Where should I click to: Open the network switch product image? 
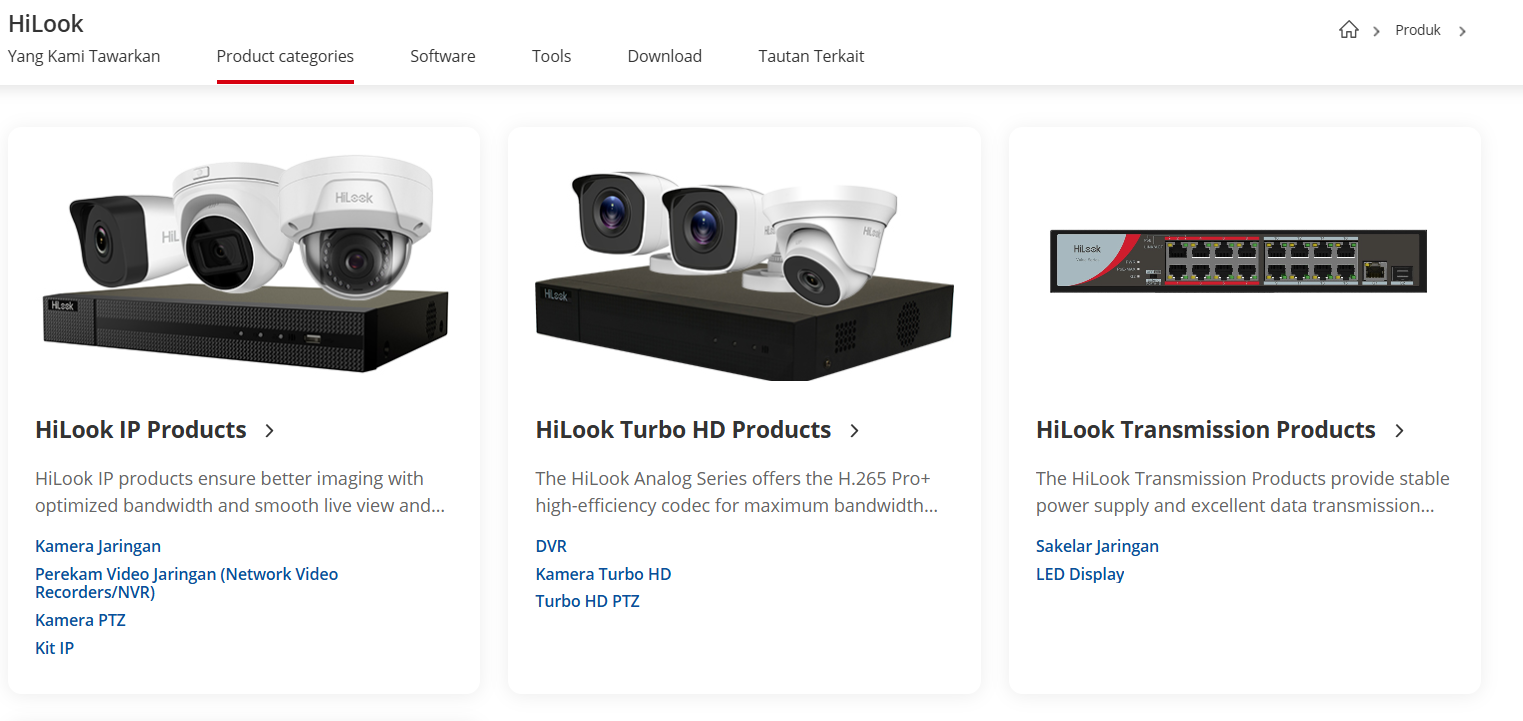coord(1238,261)
